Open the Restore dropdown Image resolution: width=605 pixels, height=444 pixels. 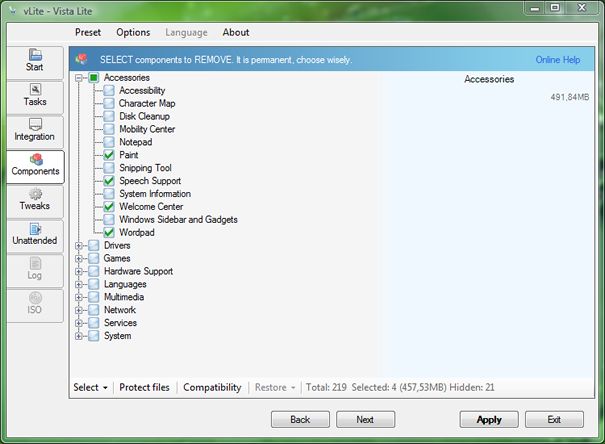pos(275,387)
